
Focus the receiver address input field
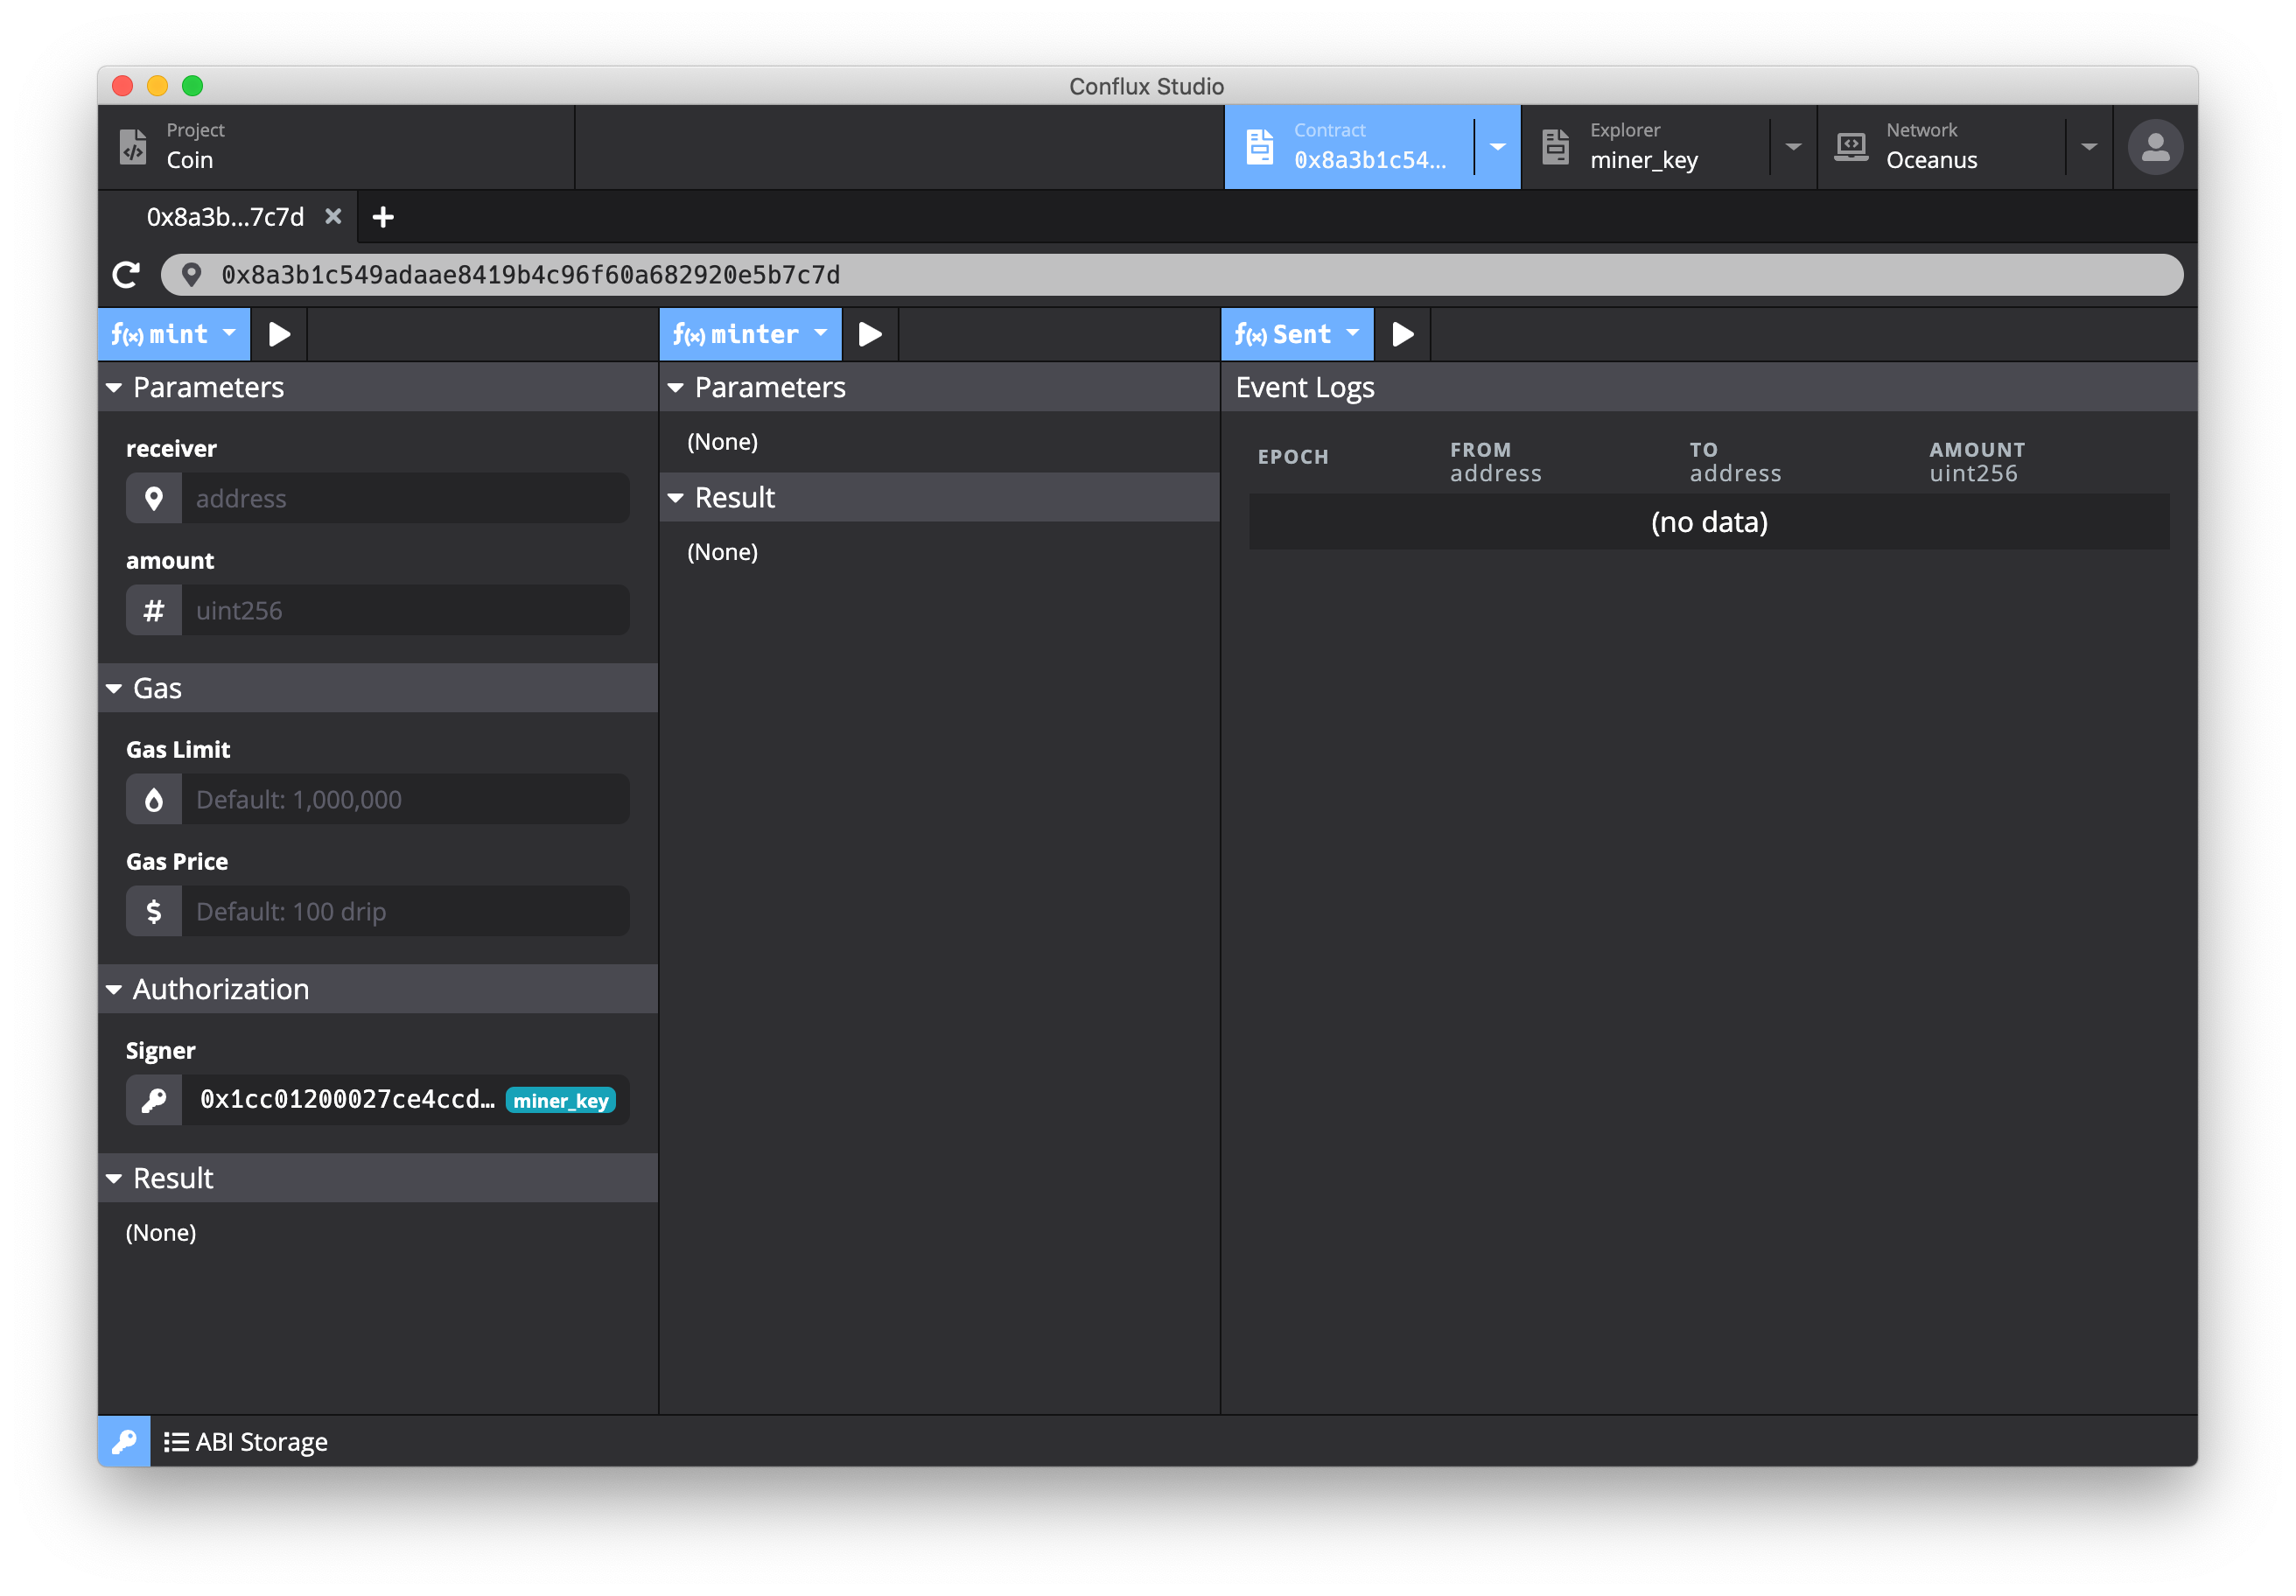click(x=405, y=498)
